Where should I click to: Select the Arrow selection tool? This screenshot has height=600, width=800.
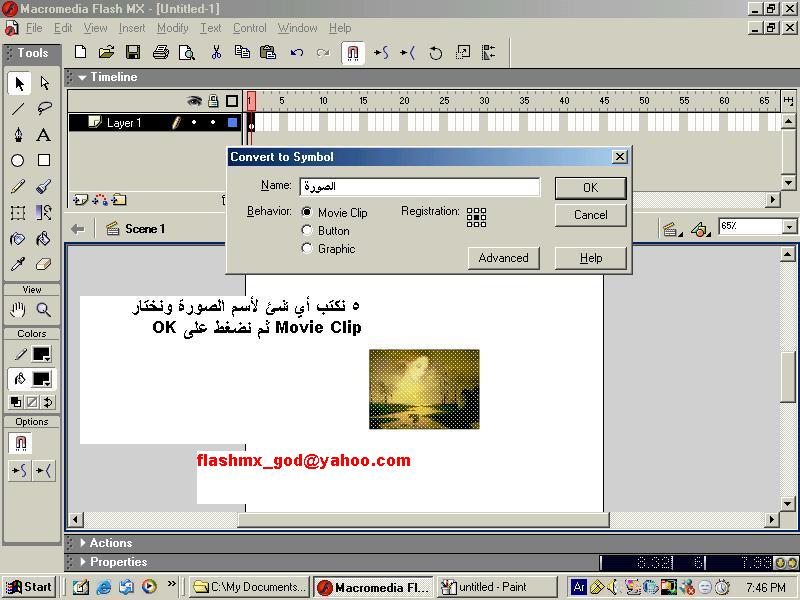[x=19, y=83]
